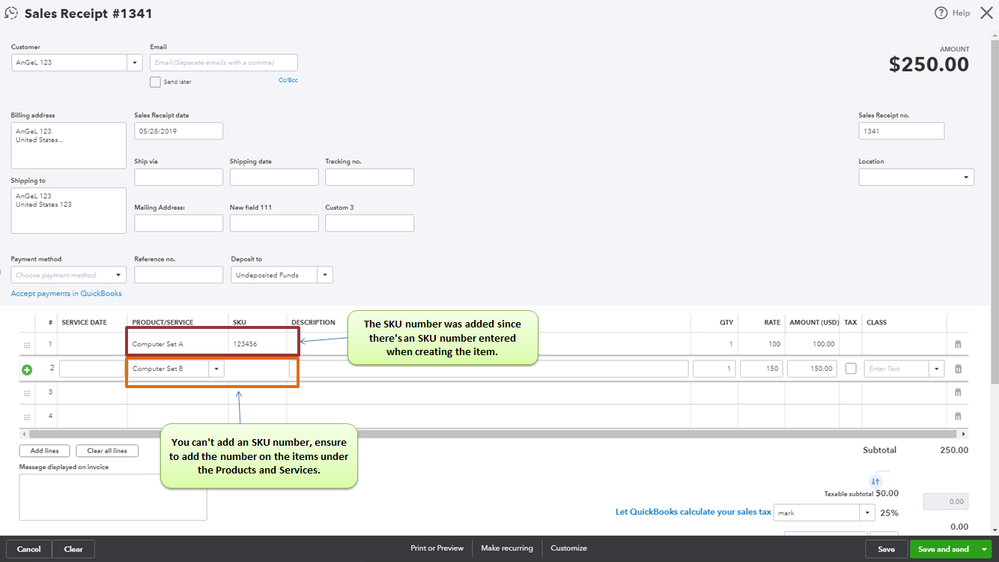Grab the drag handle on line 4

(x=27, y=417)
